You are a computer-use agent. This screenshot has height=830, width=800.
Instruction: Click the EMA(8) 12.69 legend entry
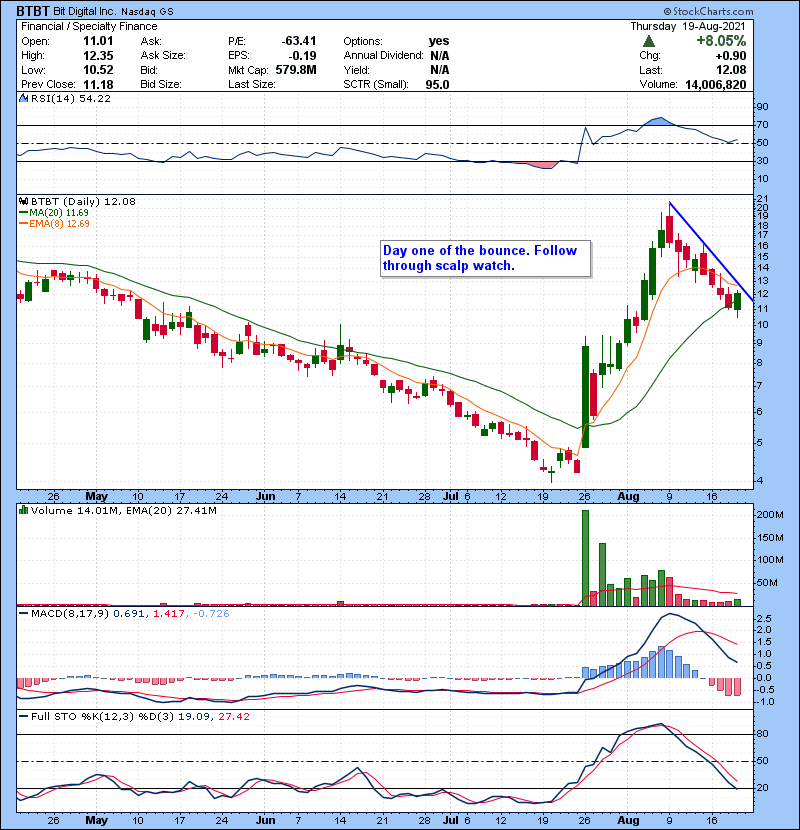pos(55,224)
